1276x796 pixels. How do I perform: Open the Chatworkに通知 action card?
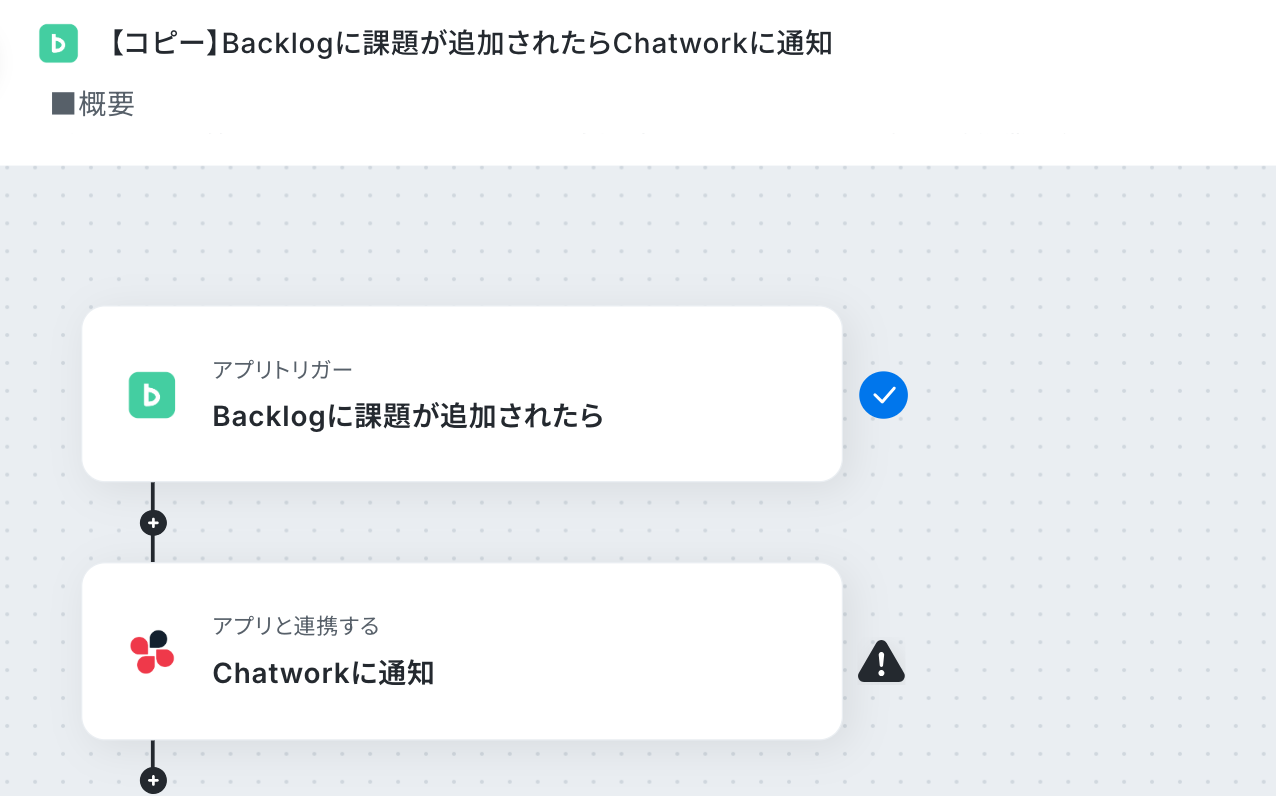point(462,651)
